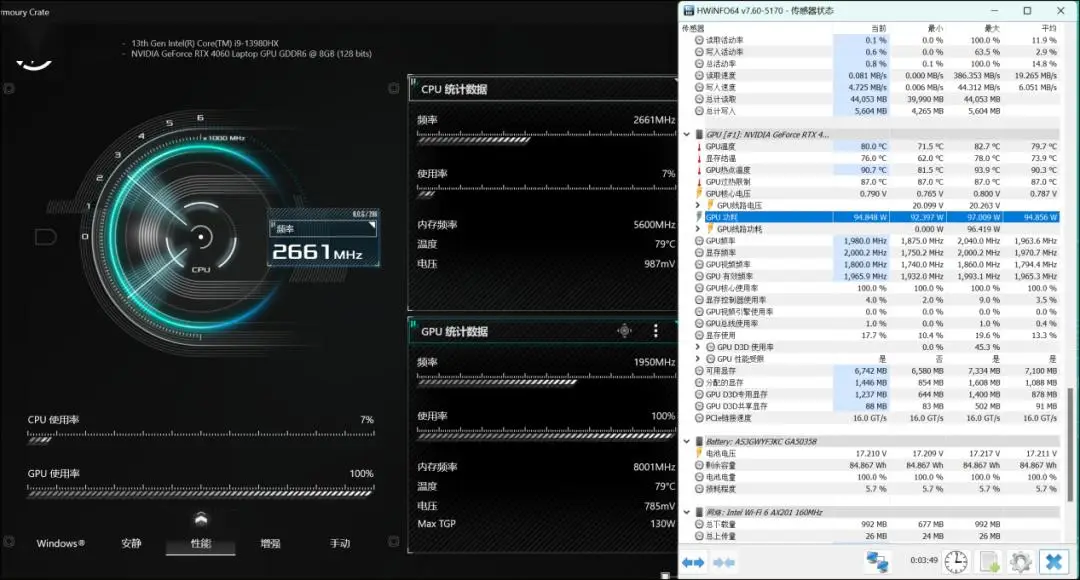This screenshot has width=1080, height=580.
Task: Click the collapse-all arrows icon in HWiNFO toolbar
Action: (723, 562)
